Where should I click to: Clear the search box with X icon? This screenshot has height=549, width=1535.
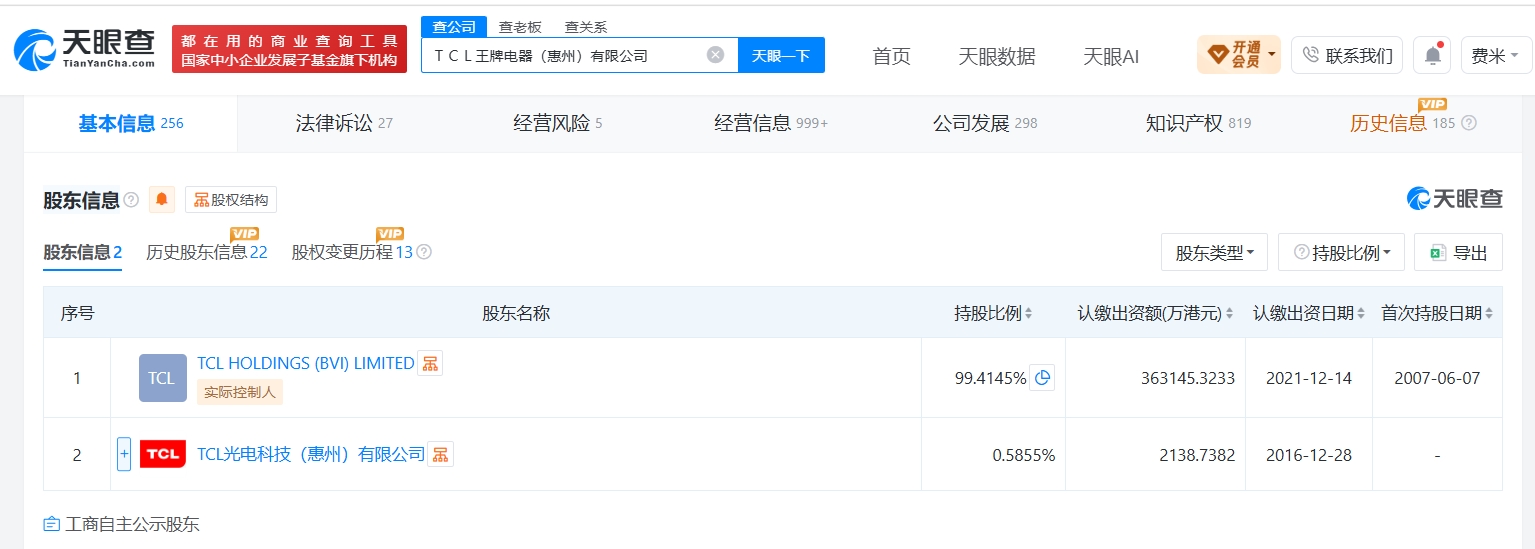715,55
